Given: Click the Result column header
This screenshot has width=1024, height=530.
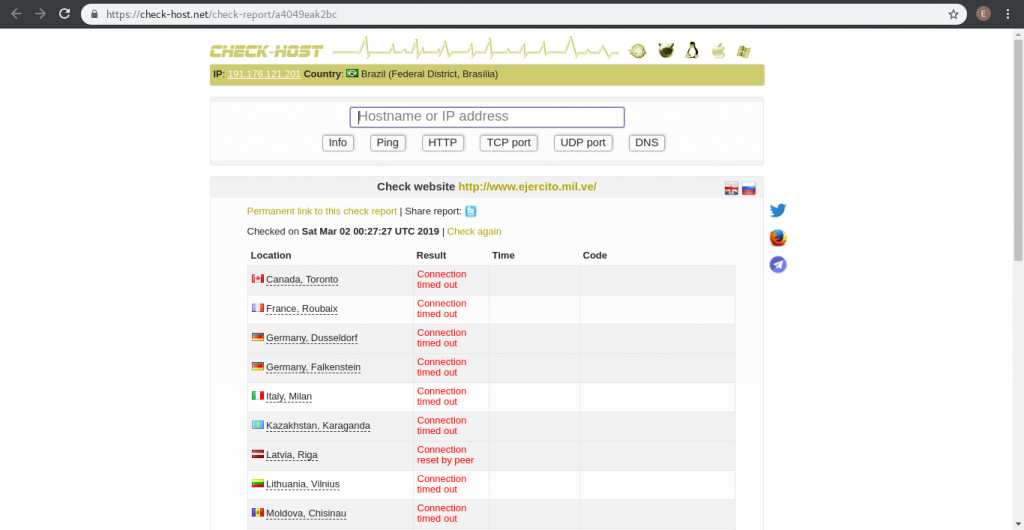Looking at the screenshot, I should [x=431, y=255].
